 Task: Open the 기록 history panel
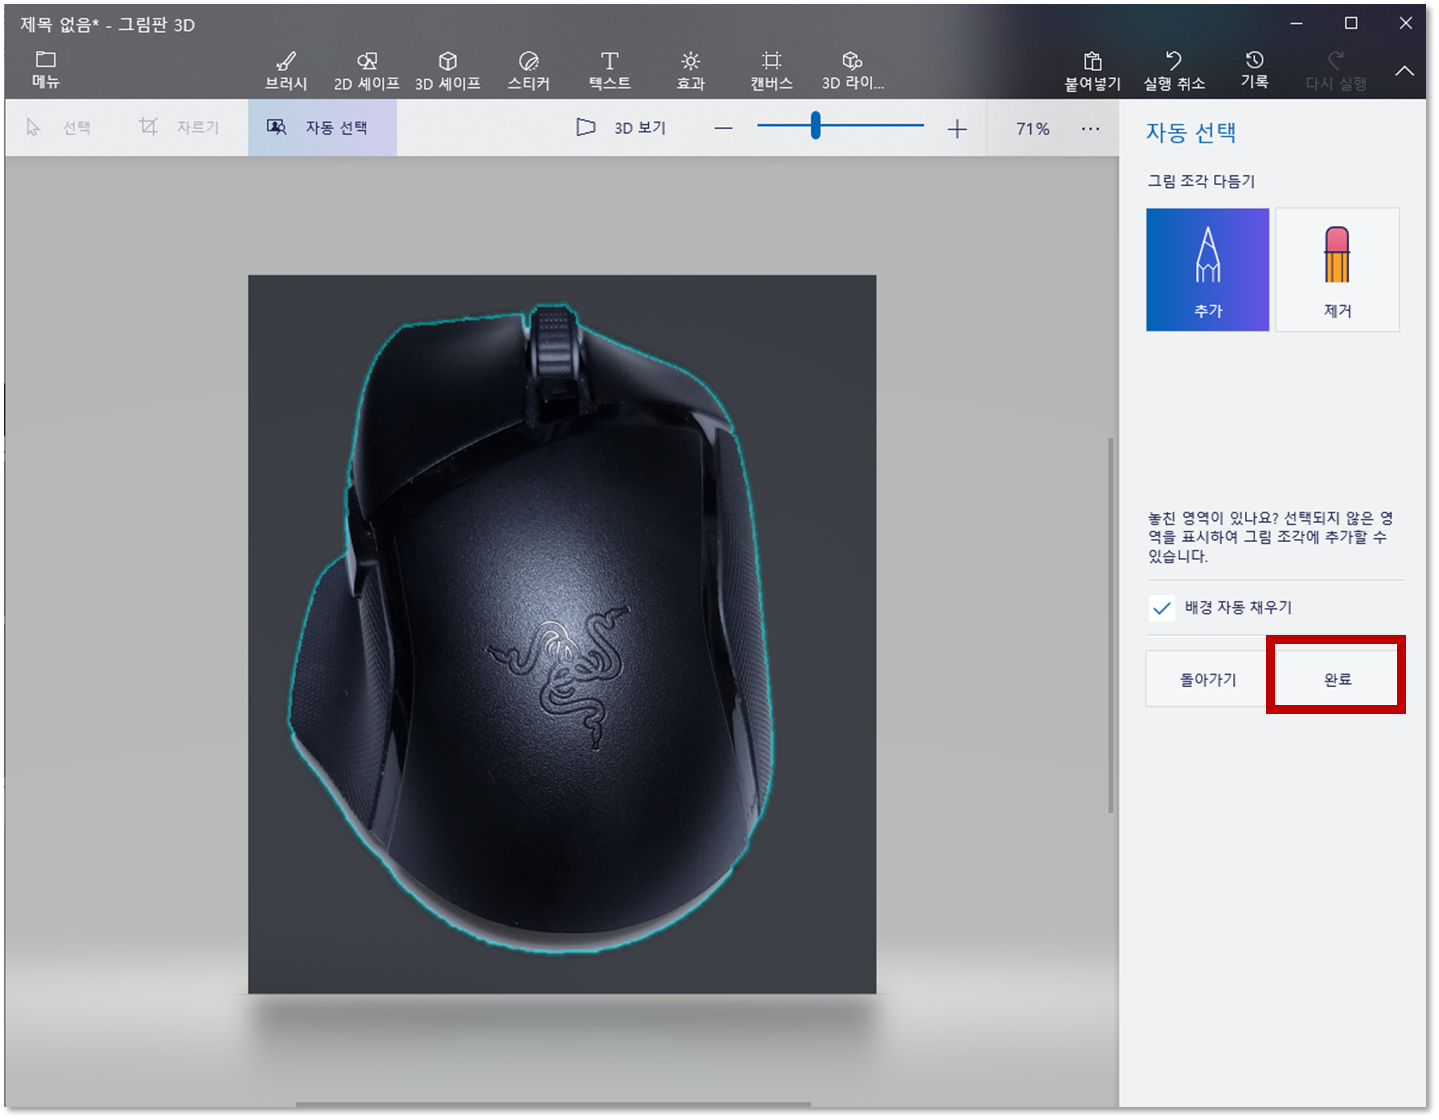click(x=1255, y=70)
